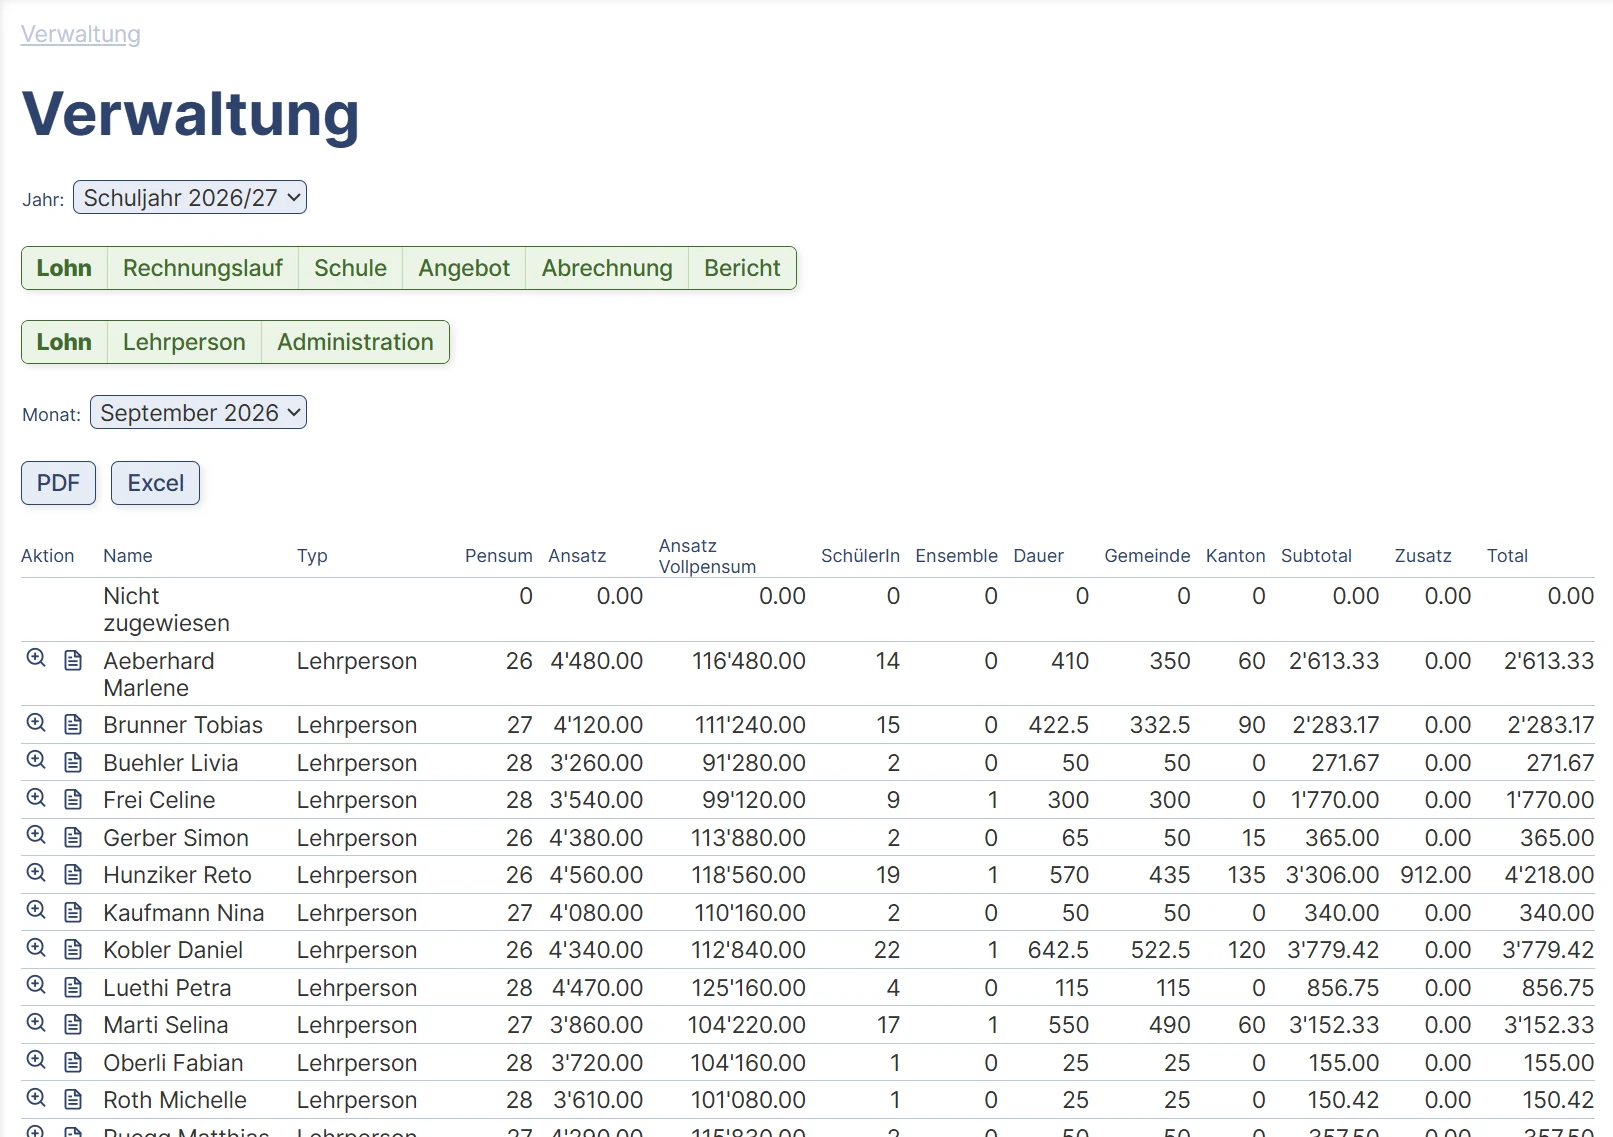Switch to the Schule tab

coord(350,268)
